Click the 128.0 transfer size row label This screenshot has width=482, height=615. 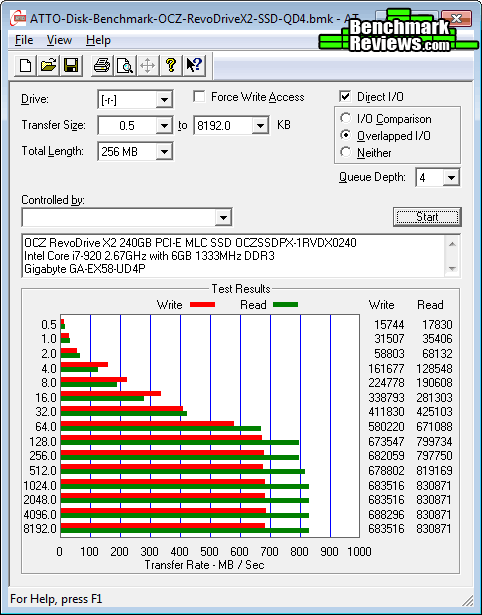tap(43, 441)
